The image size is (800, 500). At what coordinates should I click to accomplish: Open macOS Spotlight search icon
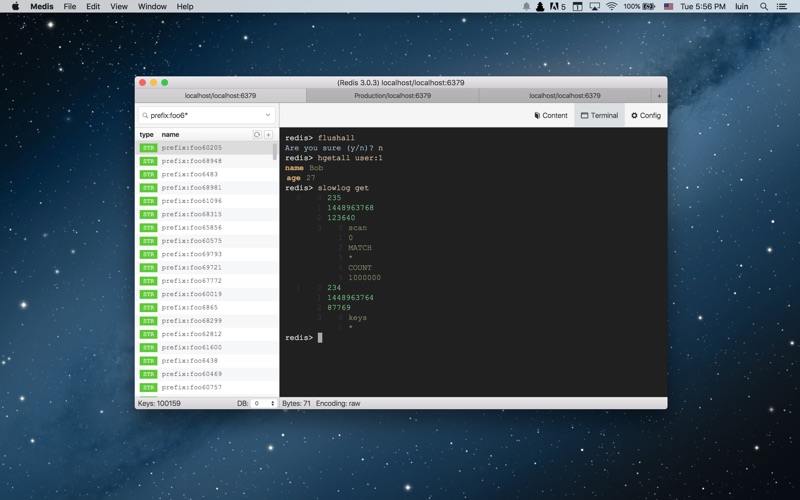(x=764, y=7)
